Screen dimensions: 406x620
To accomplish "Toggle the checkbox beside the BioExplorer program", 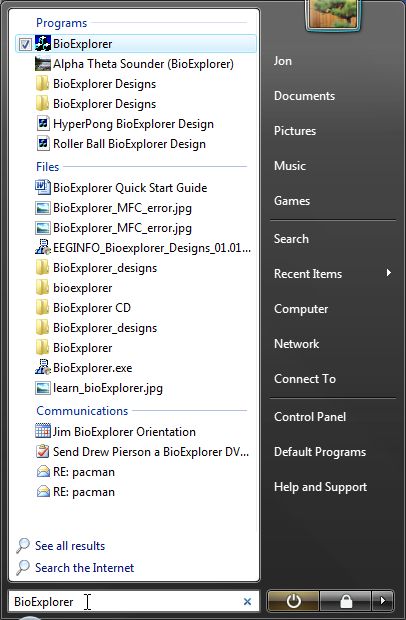I will pyautogui.click(x=25, y=44).
